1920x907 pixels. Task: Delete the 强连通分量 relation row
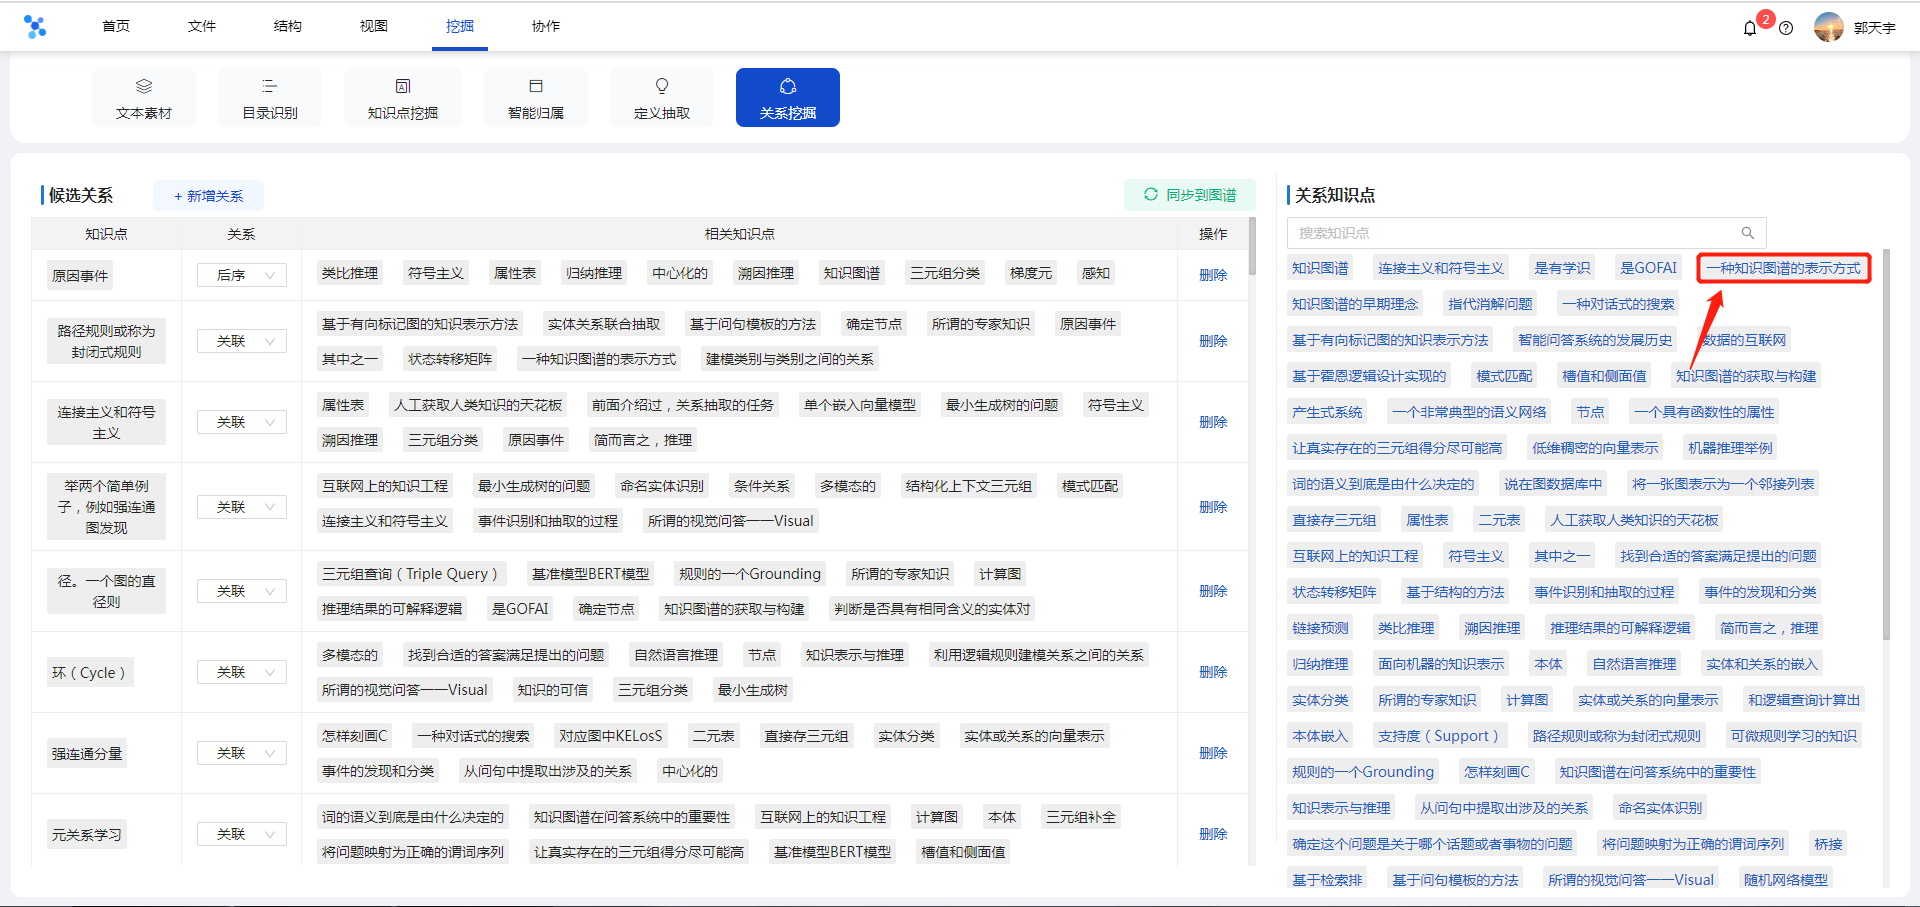coord(1213,753)
